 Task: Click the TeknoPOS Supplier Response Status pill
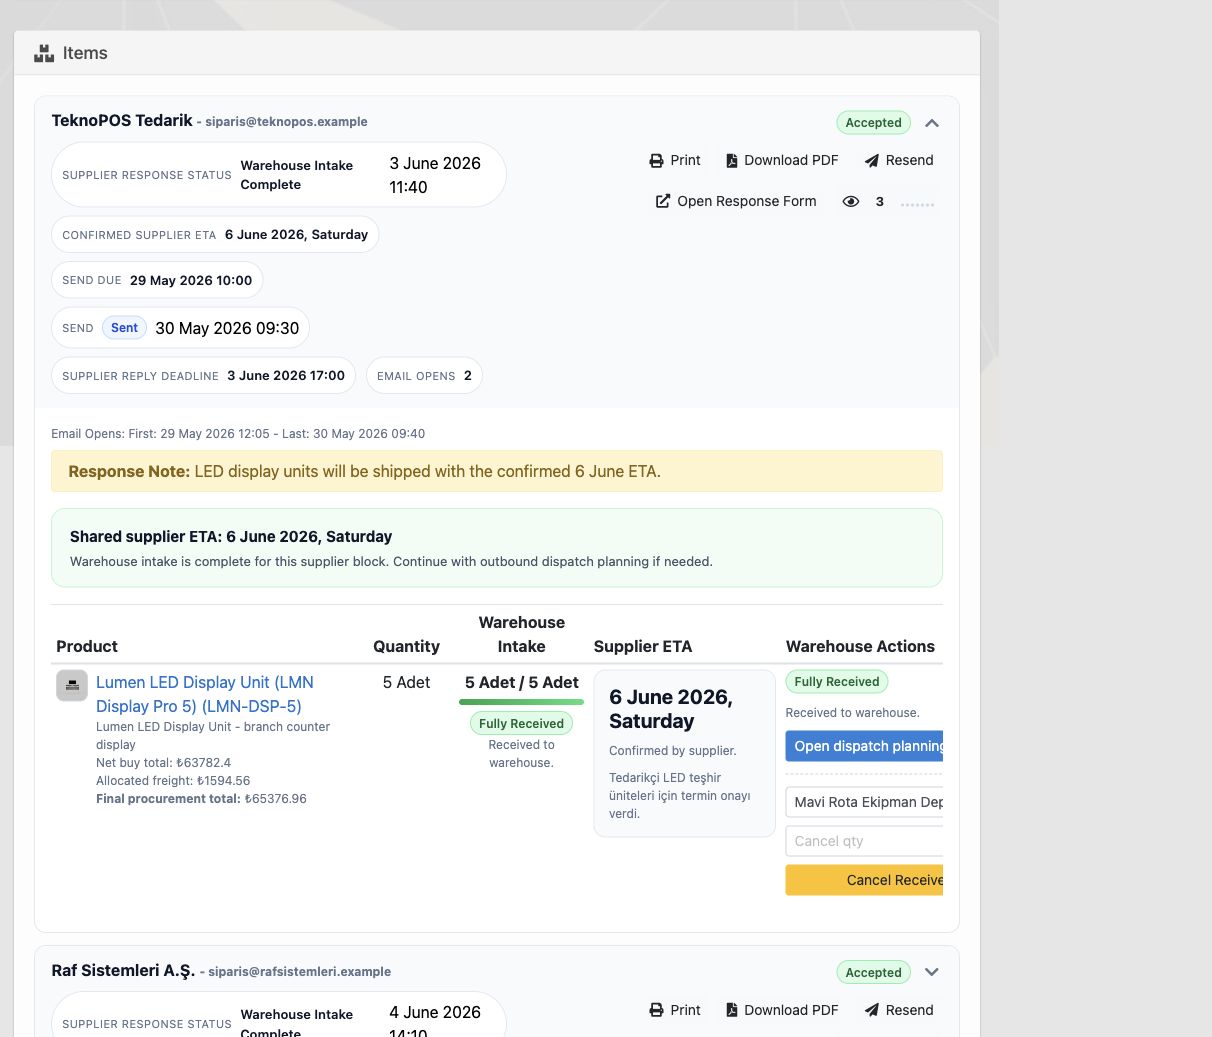279,175
